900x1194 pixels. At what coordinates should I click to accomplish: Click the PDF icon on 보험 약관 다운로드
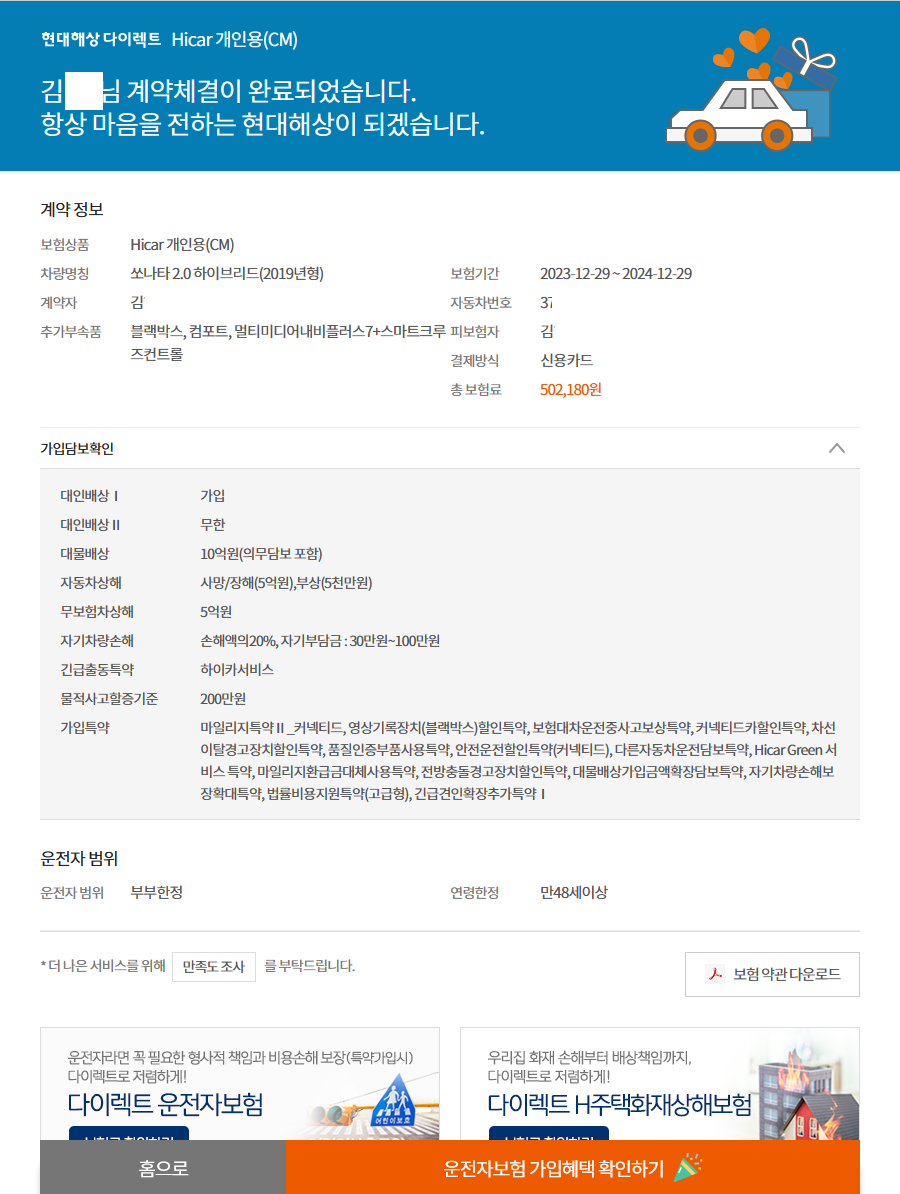click(715, 974)
